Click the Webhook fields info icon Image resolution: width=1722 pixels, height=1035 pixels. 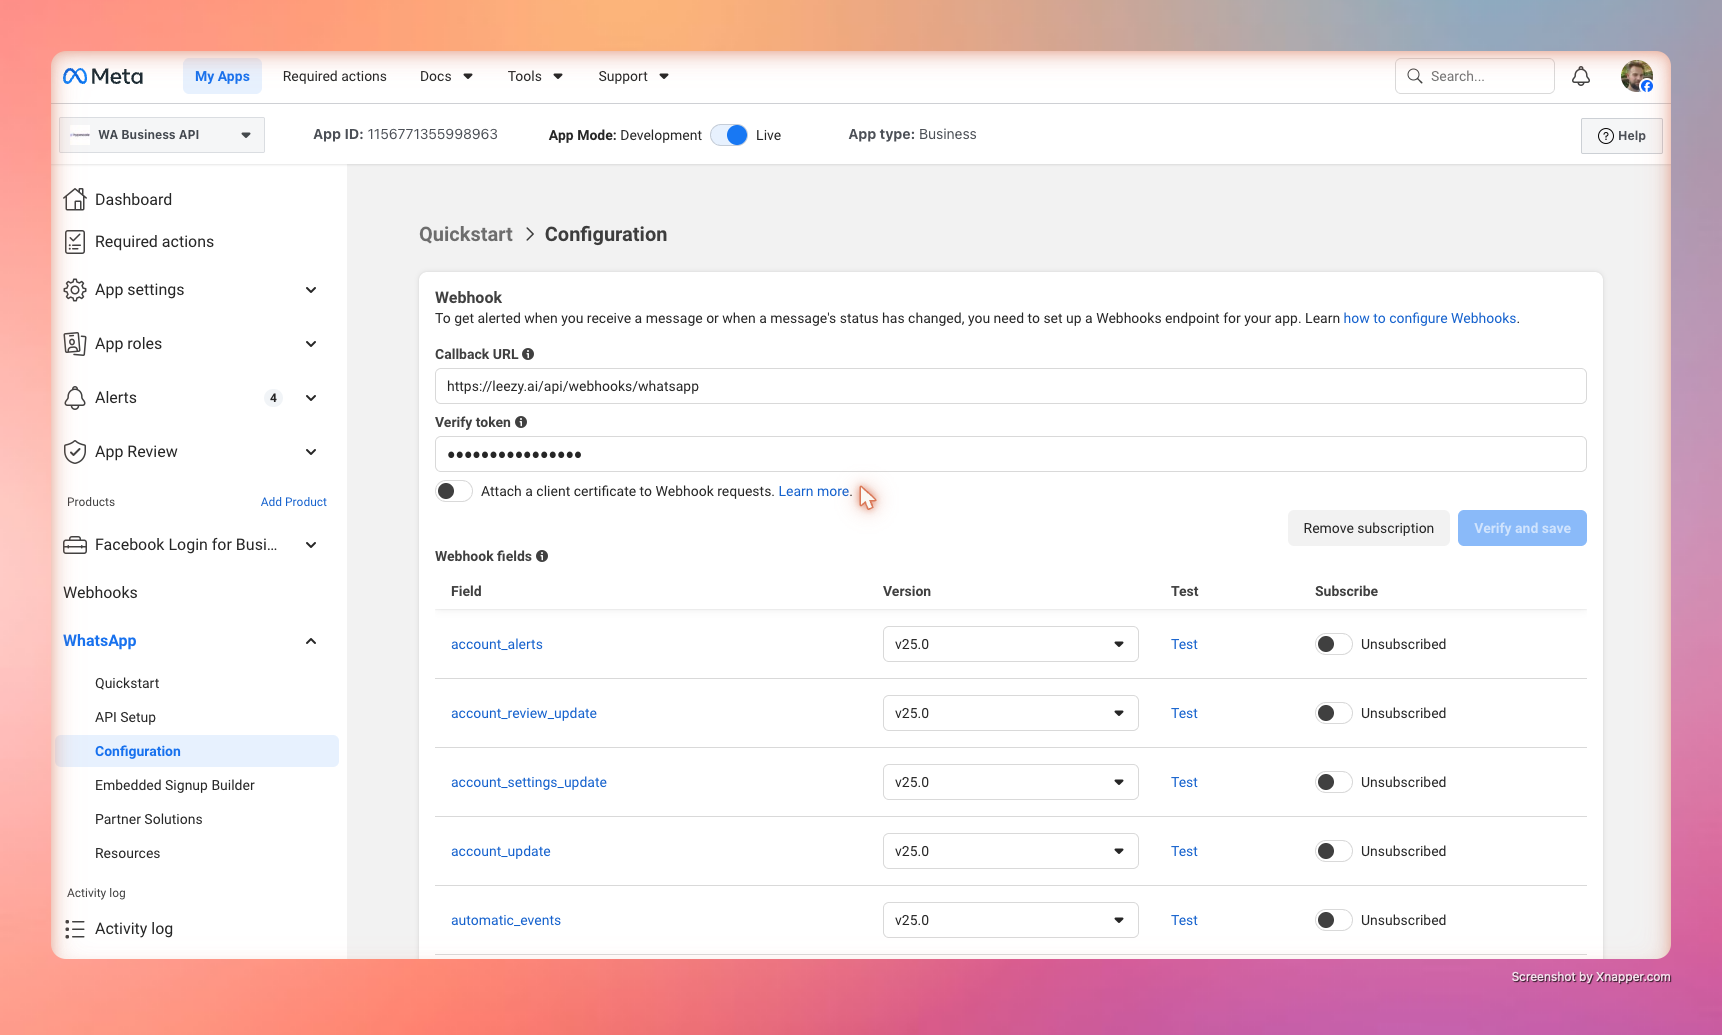(x=542, y=556)
